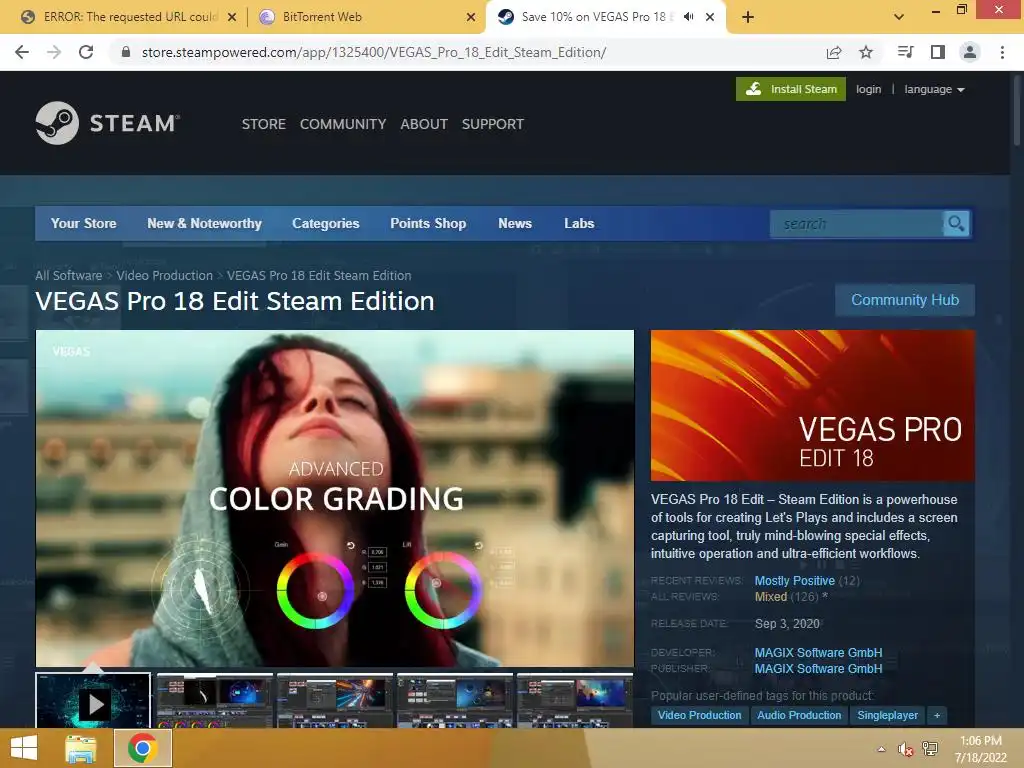Open the ABOUT menu
Viewport: 1024px width, 768px height.
tap(424, 124)
